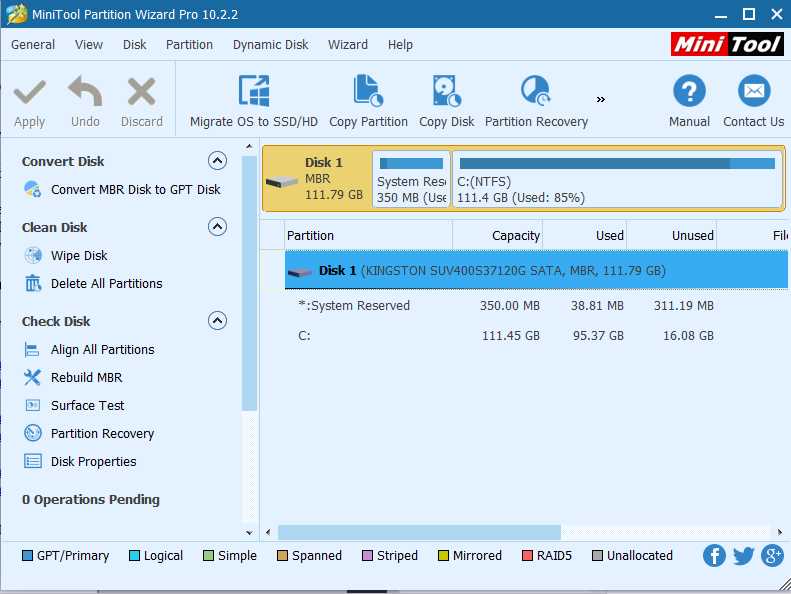Open the Copy Partition wizard icon
The image size is (791, 594).
(368, 90)
